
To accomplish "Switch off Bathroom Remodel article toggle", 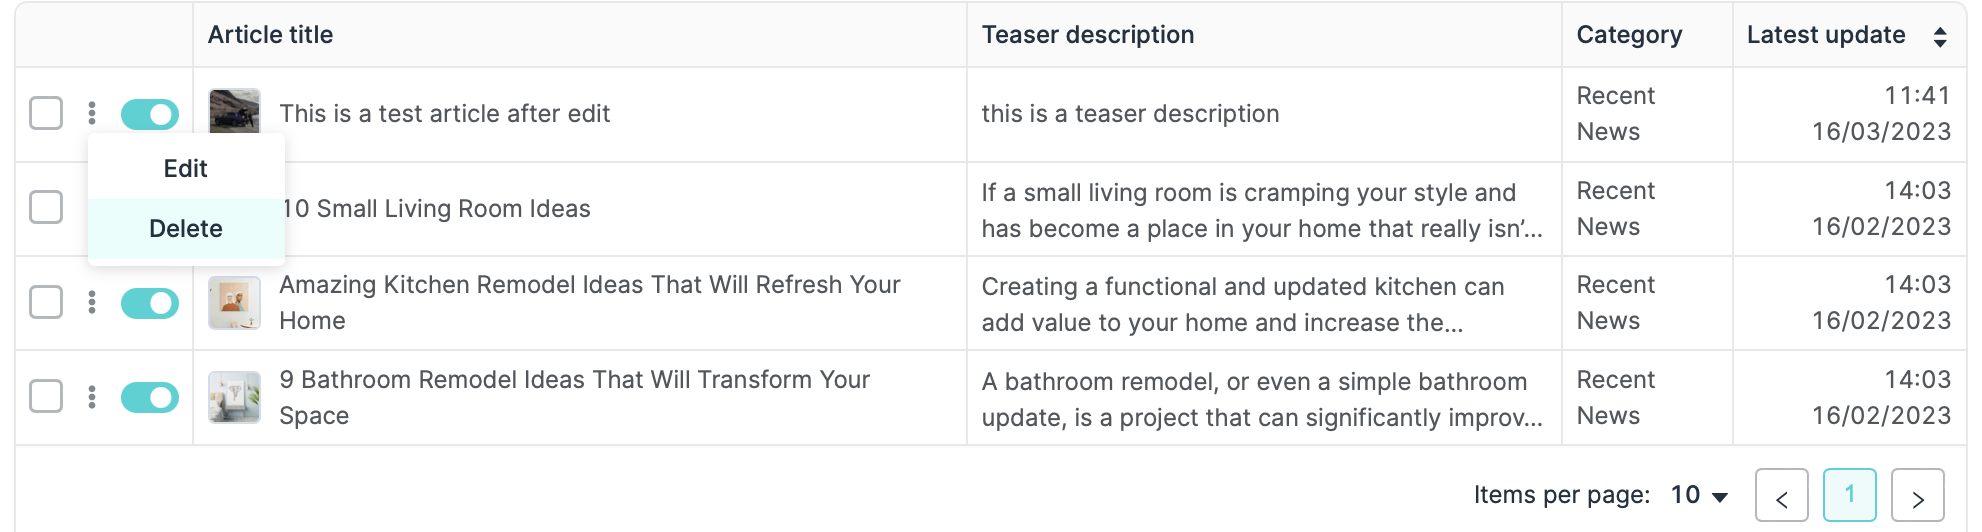I will tap(150, 398).
